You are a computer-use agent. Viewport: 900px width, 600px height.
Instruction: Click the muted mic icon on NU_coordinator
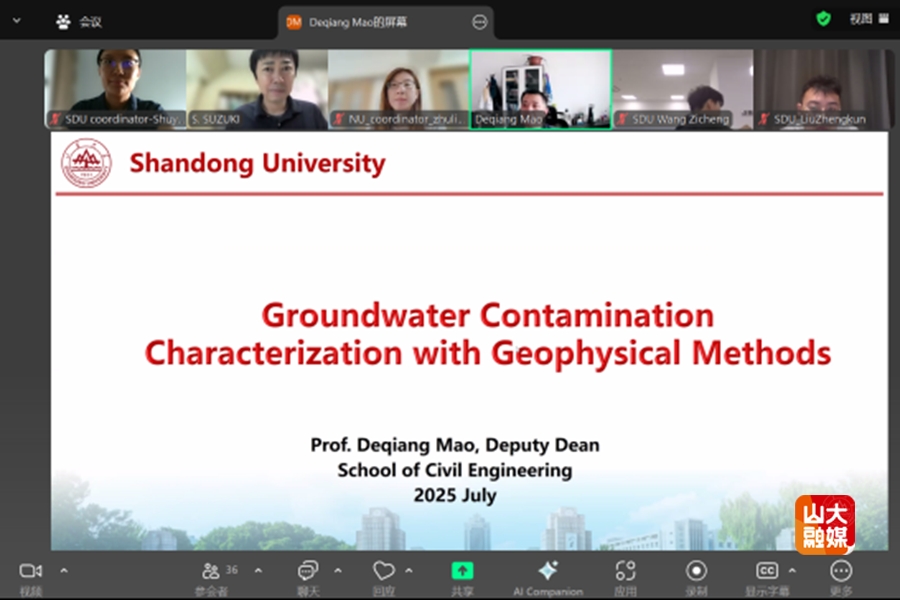pyautogui.click(x=339, y=119)
